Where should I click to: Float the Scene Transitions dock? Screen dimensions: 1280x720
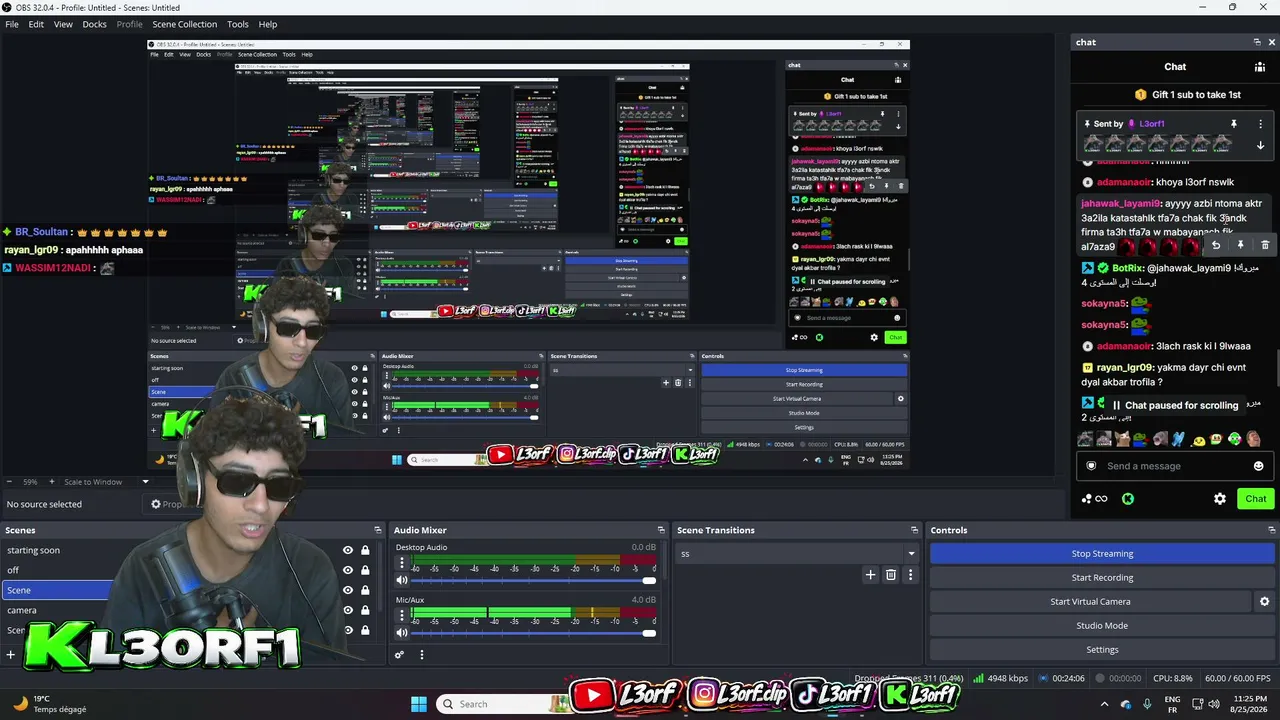click(x=914, y=530)
